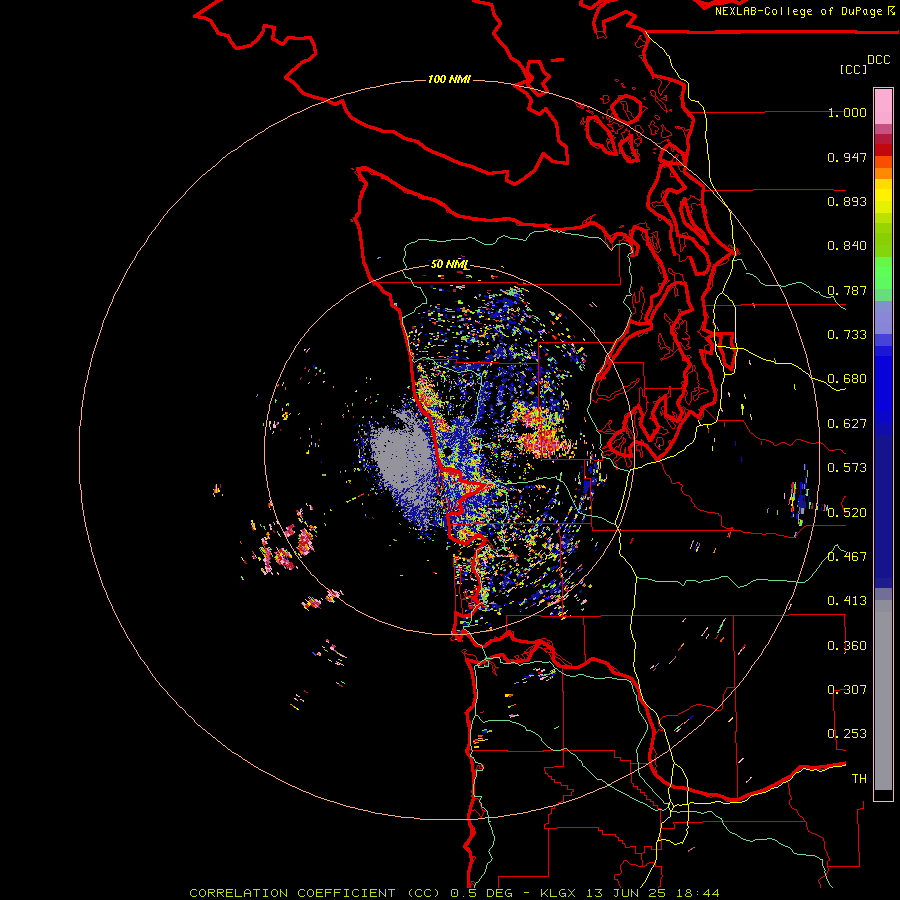Click the 0.787 color scale value
Screen dimensions: 900x900
coord(847,290)
